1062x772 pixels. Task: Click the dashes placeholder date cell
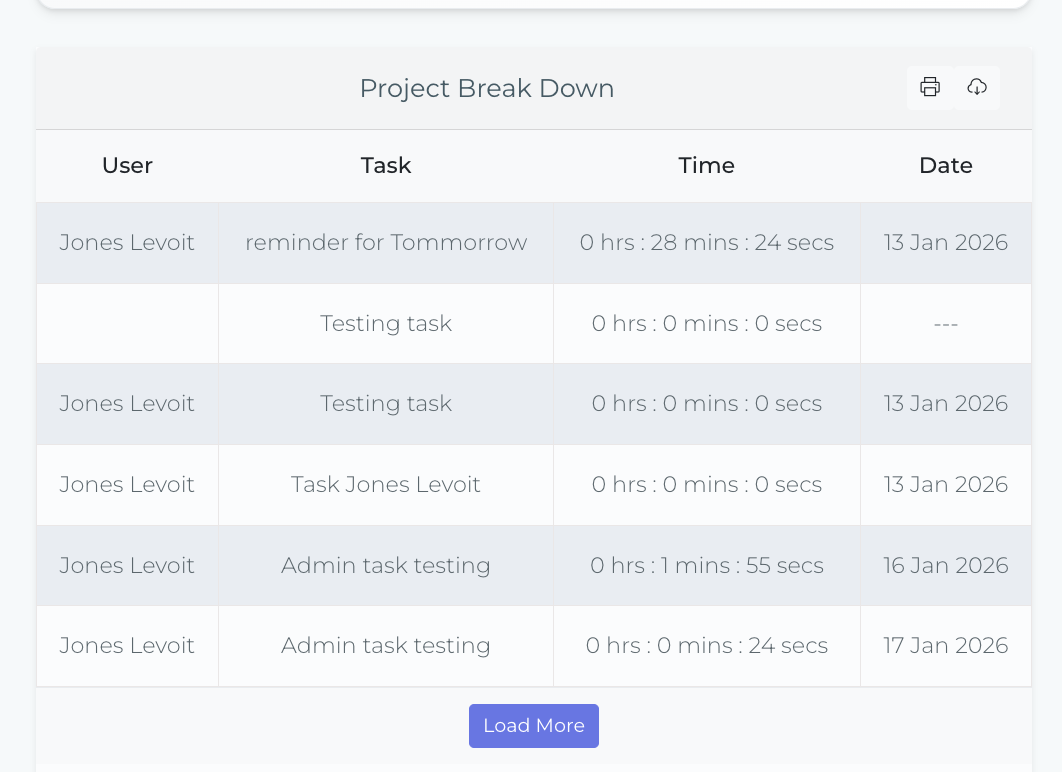[x=945, y=324]
